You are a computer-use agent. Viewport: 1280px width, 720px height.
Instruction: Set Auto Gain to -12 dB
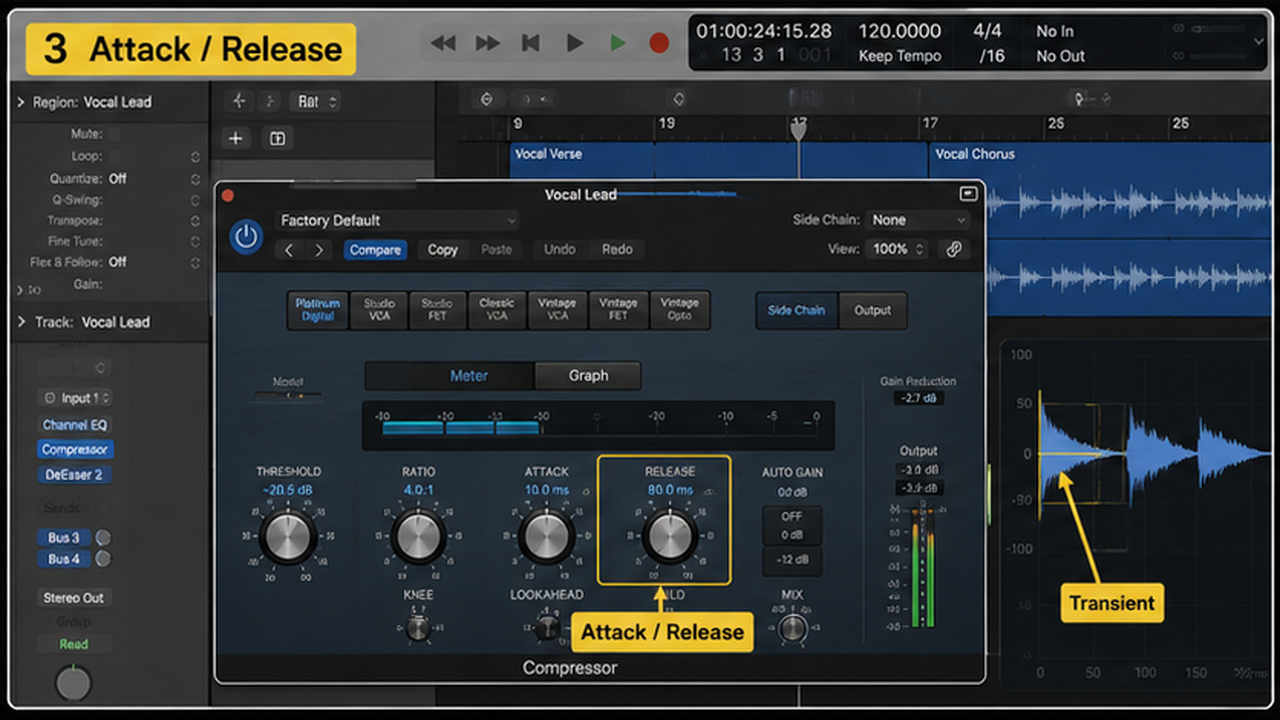(x=792, y=559)
